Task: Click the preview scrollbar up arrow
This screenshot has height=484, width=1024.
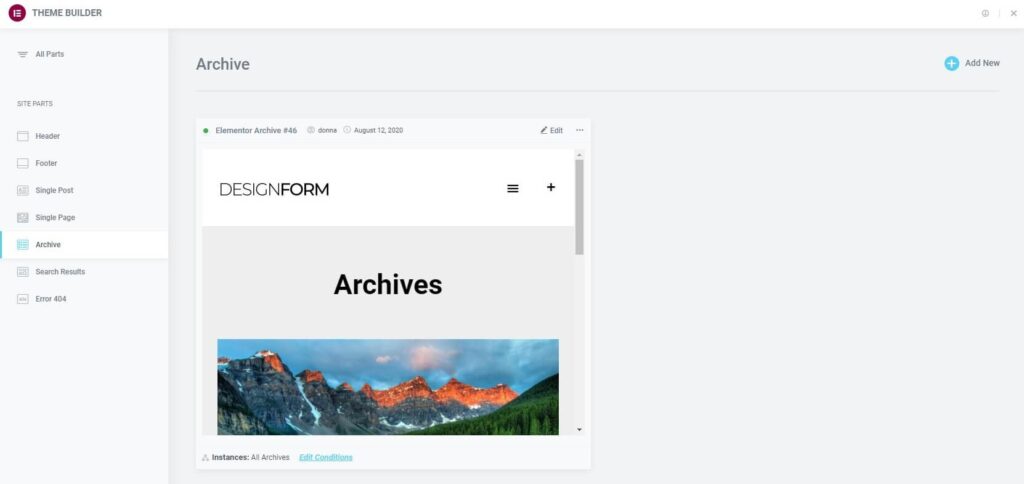Action: click(x=579, y=155)
